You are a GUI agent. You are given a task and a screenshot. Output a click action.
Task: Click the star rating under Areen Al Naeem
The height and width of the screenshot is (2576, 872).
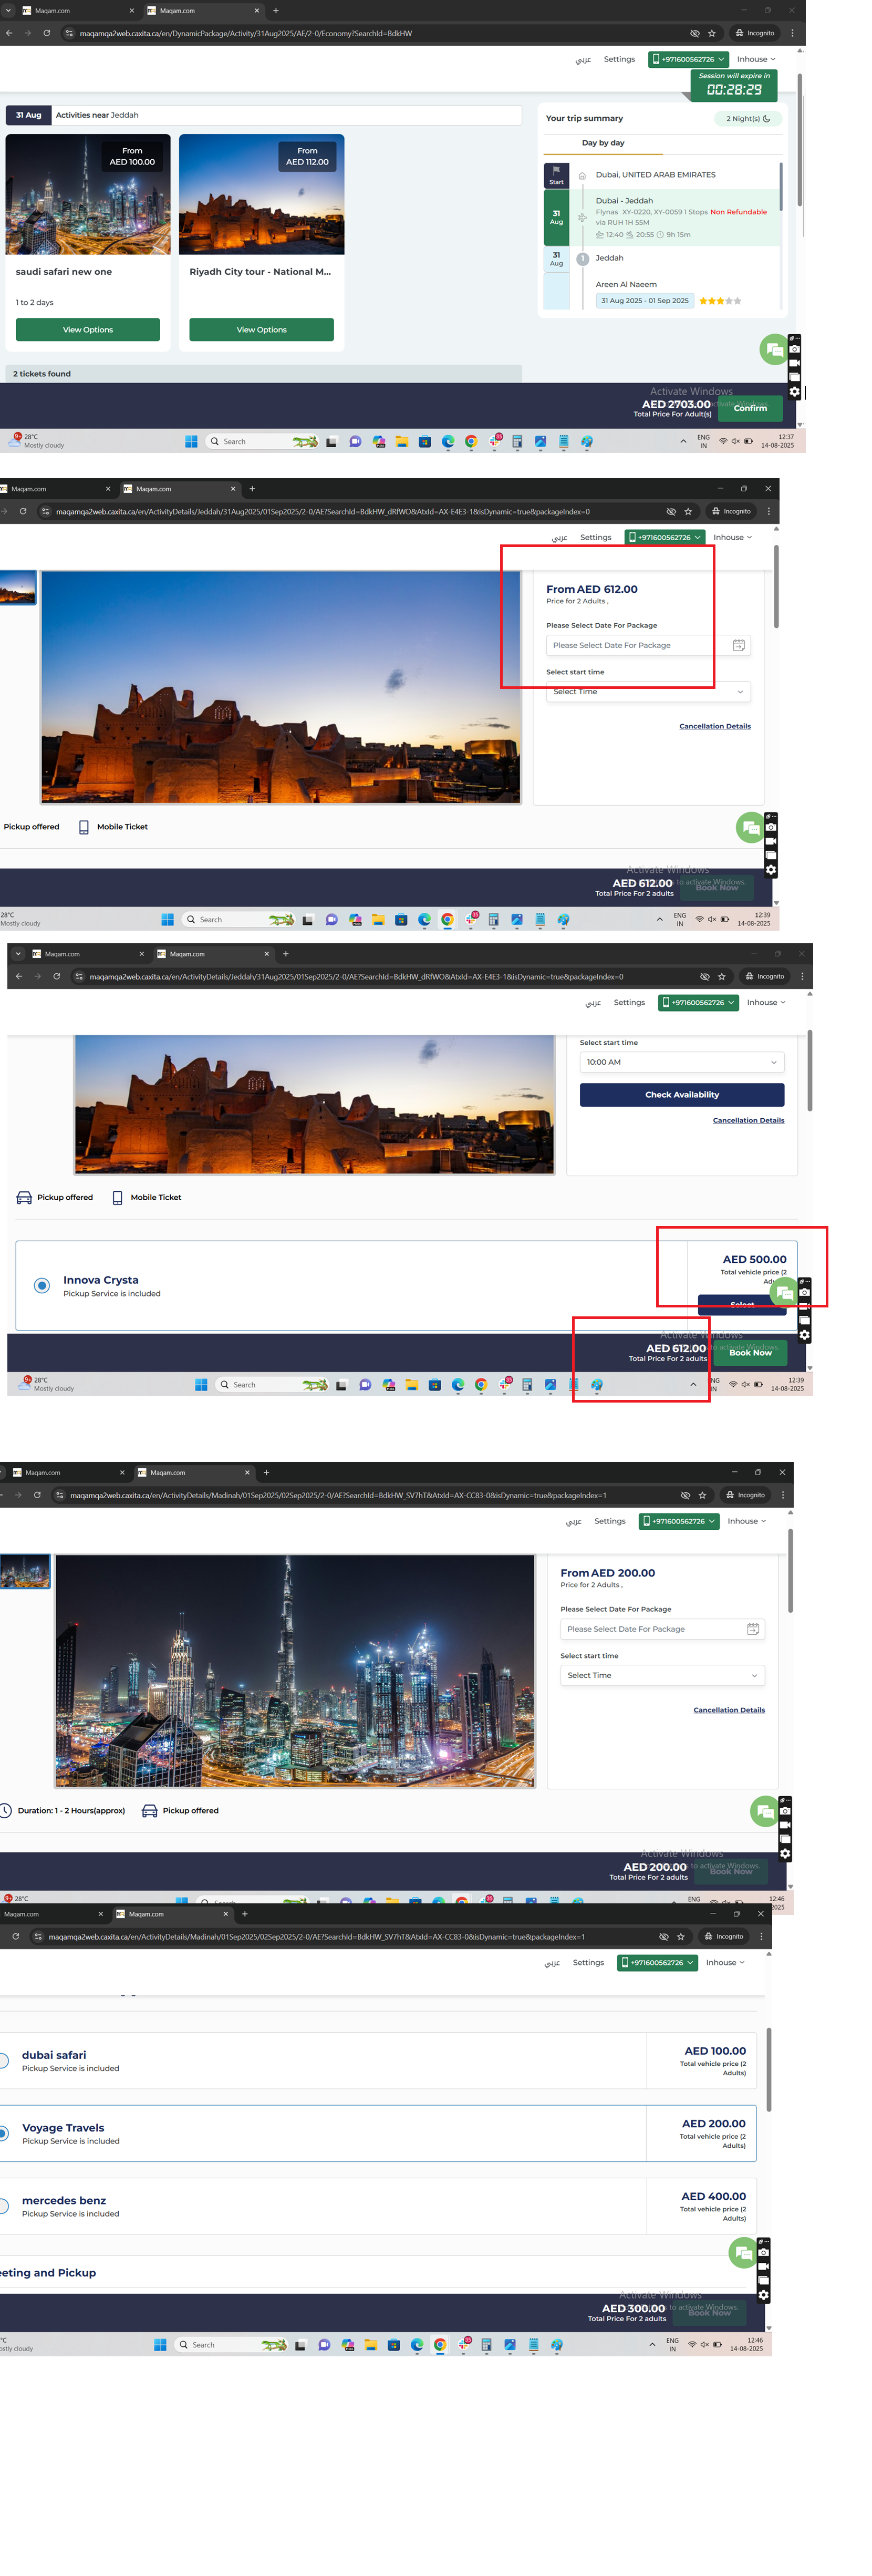719,301
